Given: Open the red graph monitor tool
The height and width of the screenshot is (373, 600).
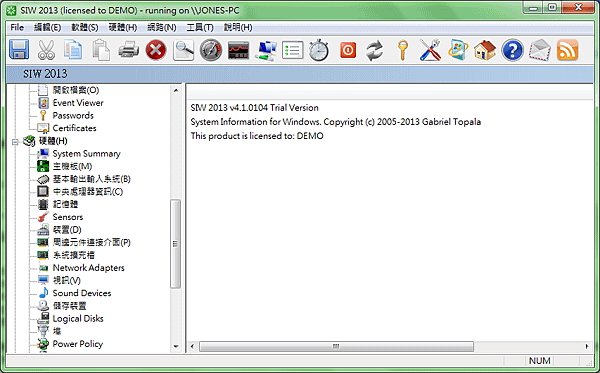Looking at the screenshot, I should click(238, 50).
